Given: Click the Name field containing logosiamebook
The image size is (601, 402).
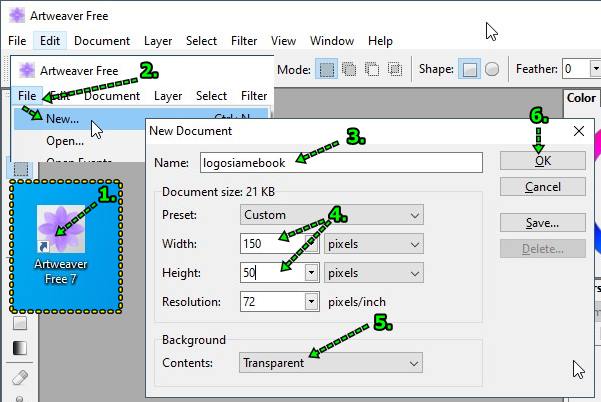Looking at the screenshot, I should (341, 162).
